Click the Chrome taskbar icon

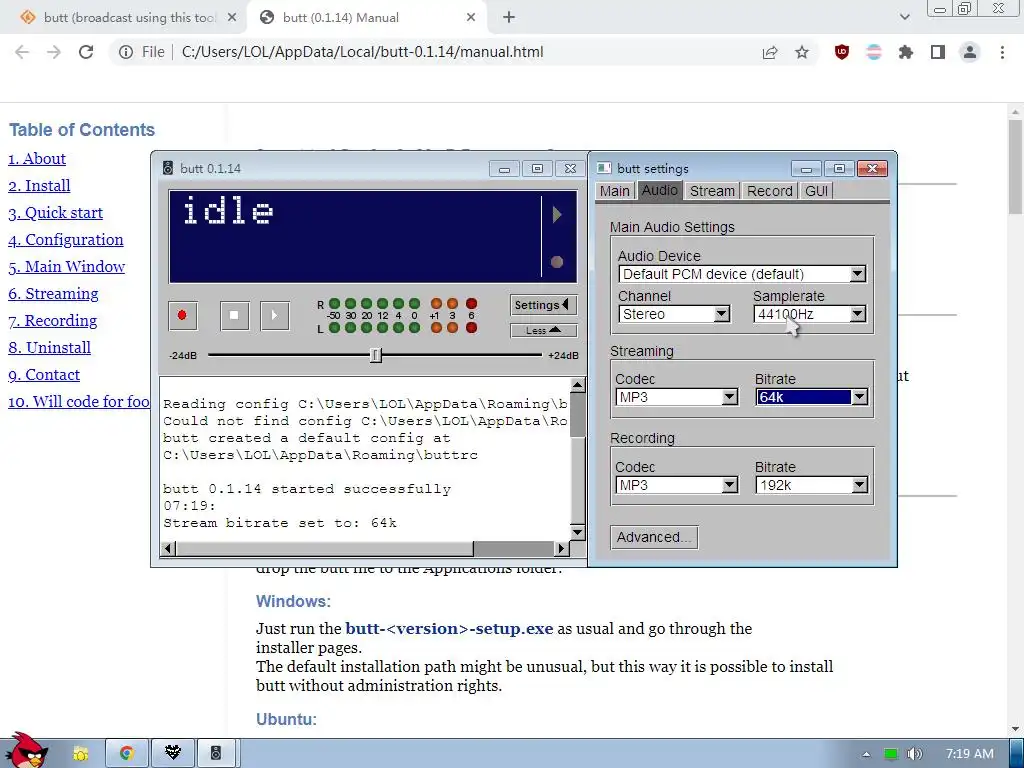coord(127,754)
